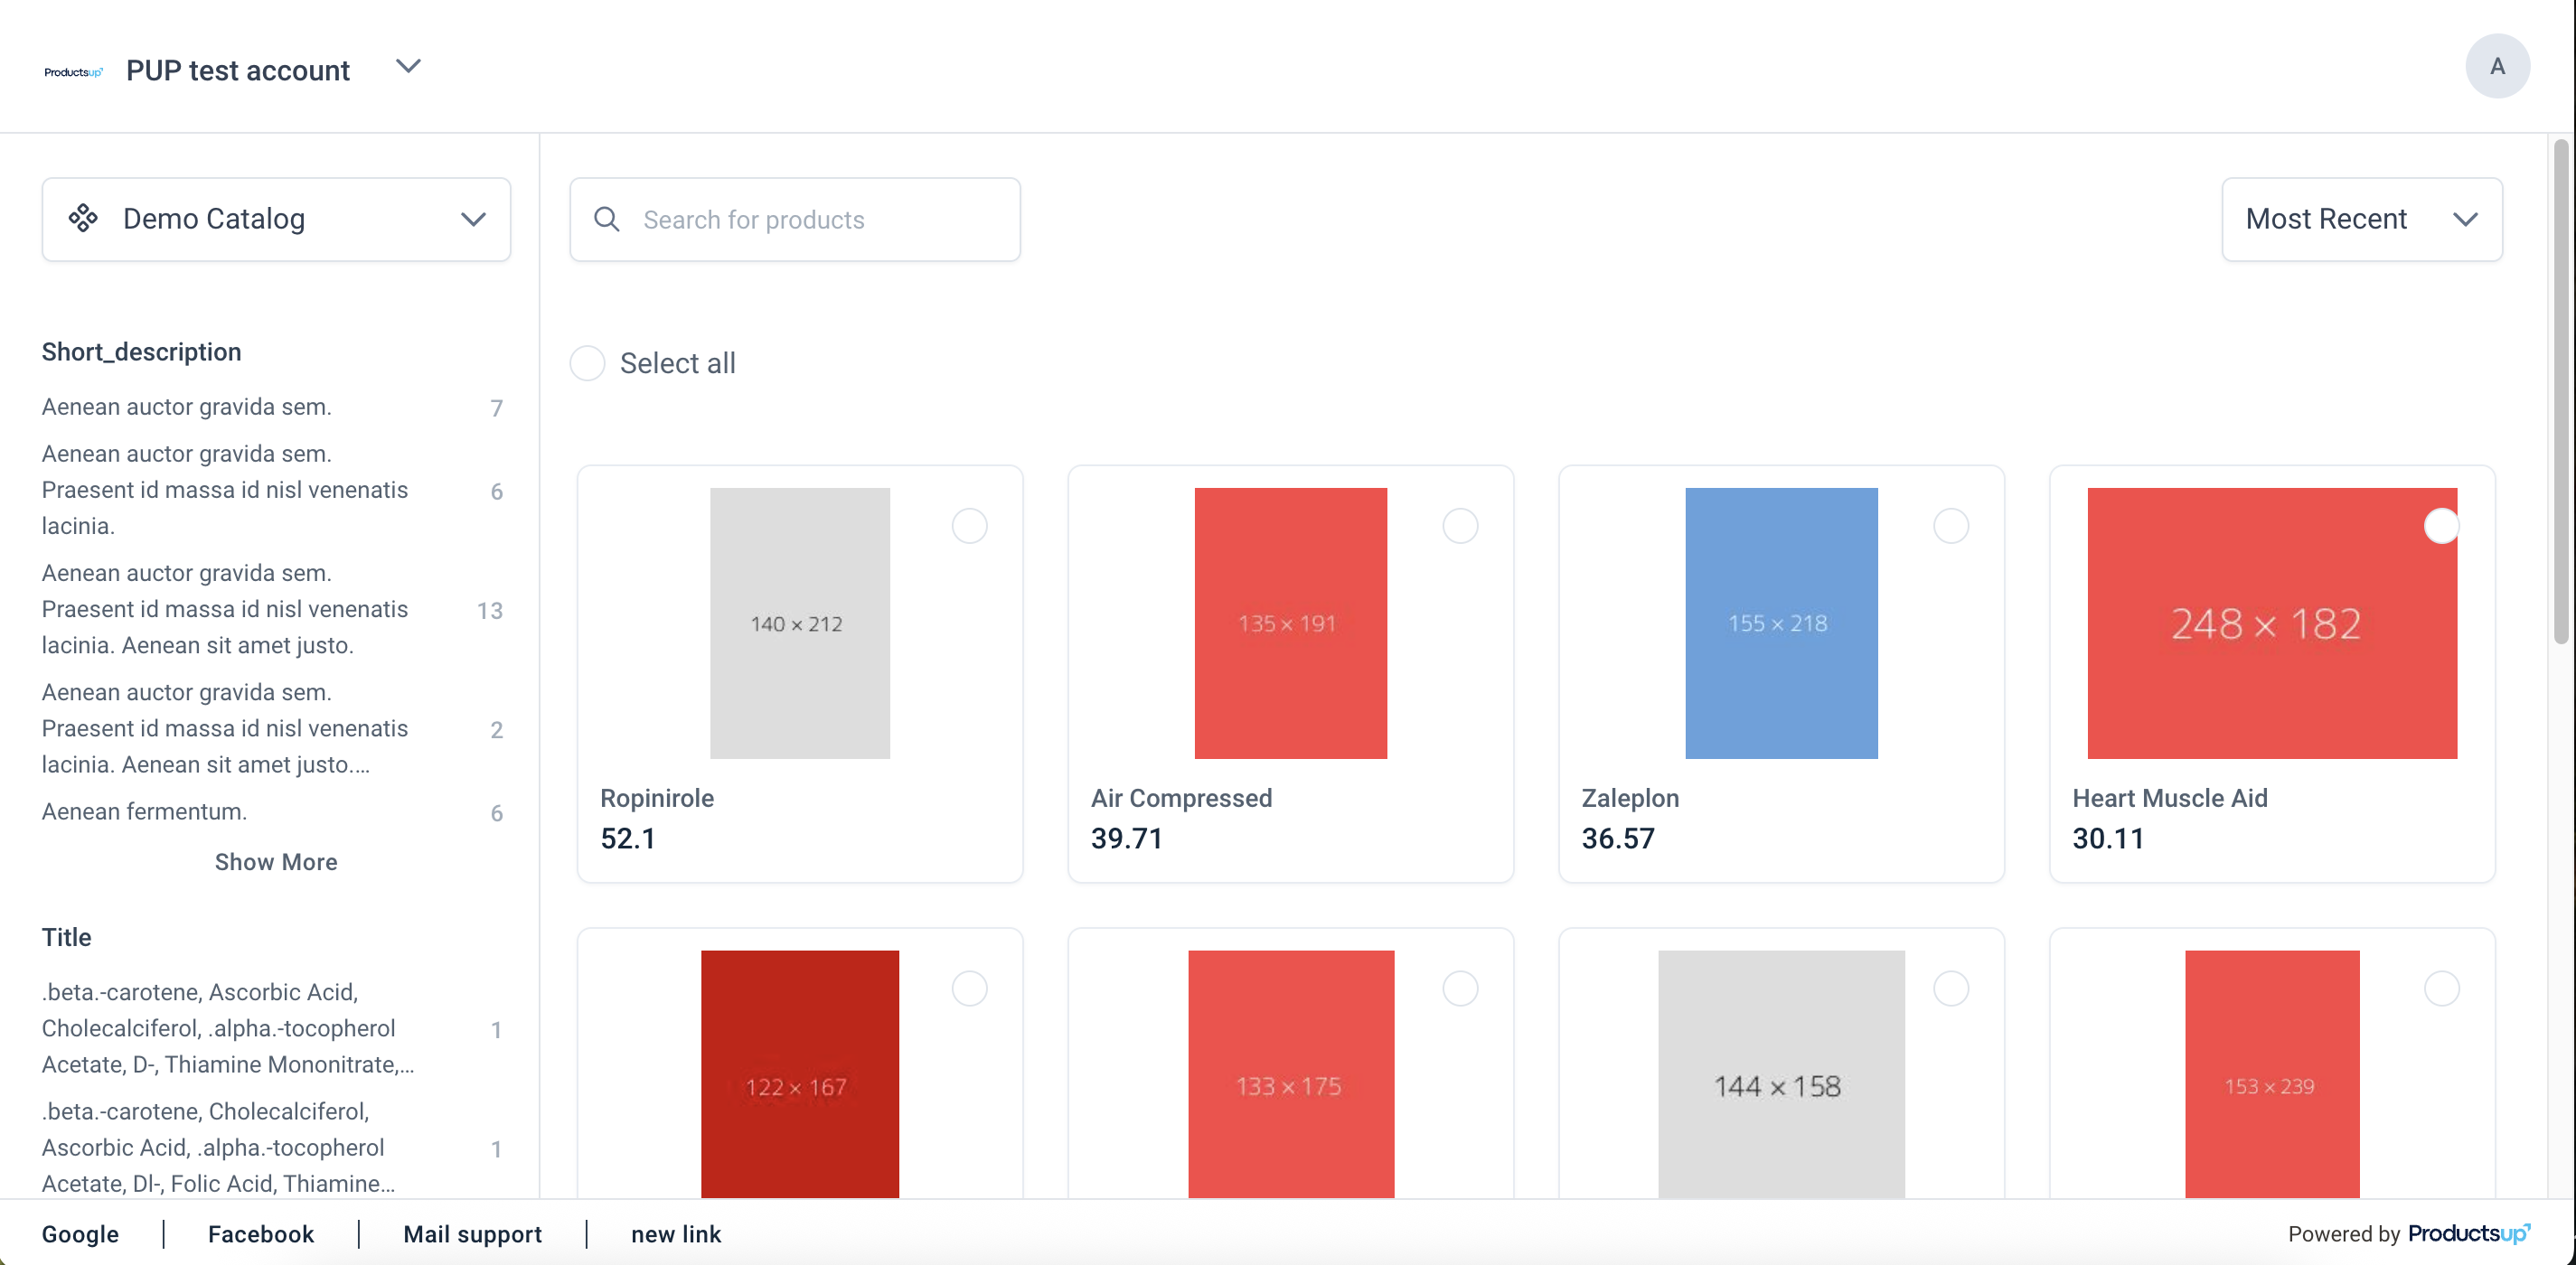Click the Productsup logo next to Powered by
2576x1265 pixels.
(2470, 1233)
